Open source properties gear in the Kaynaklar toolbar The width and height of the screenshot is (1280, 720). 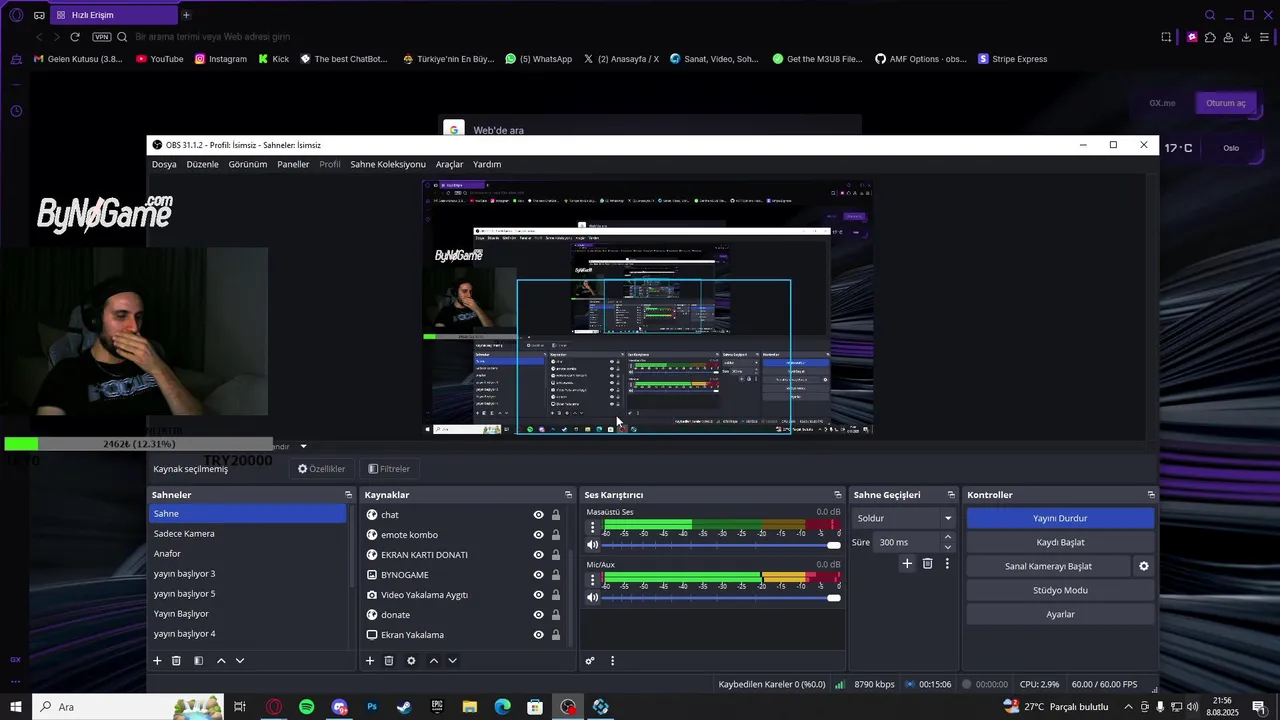pos(411,661)
